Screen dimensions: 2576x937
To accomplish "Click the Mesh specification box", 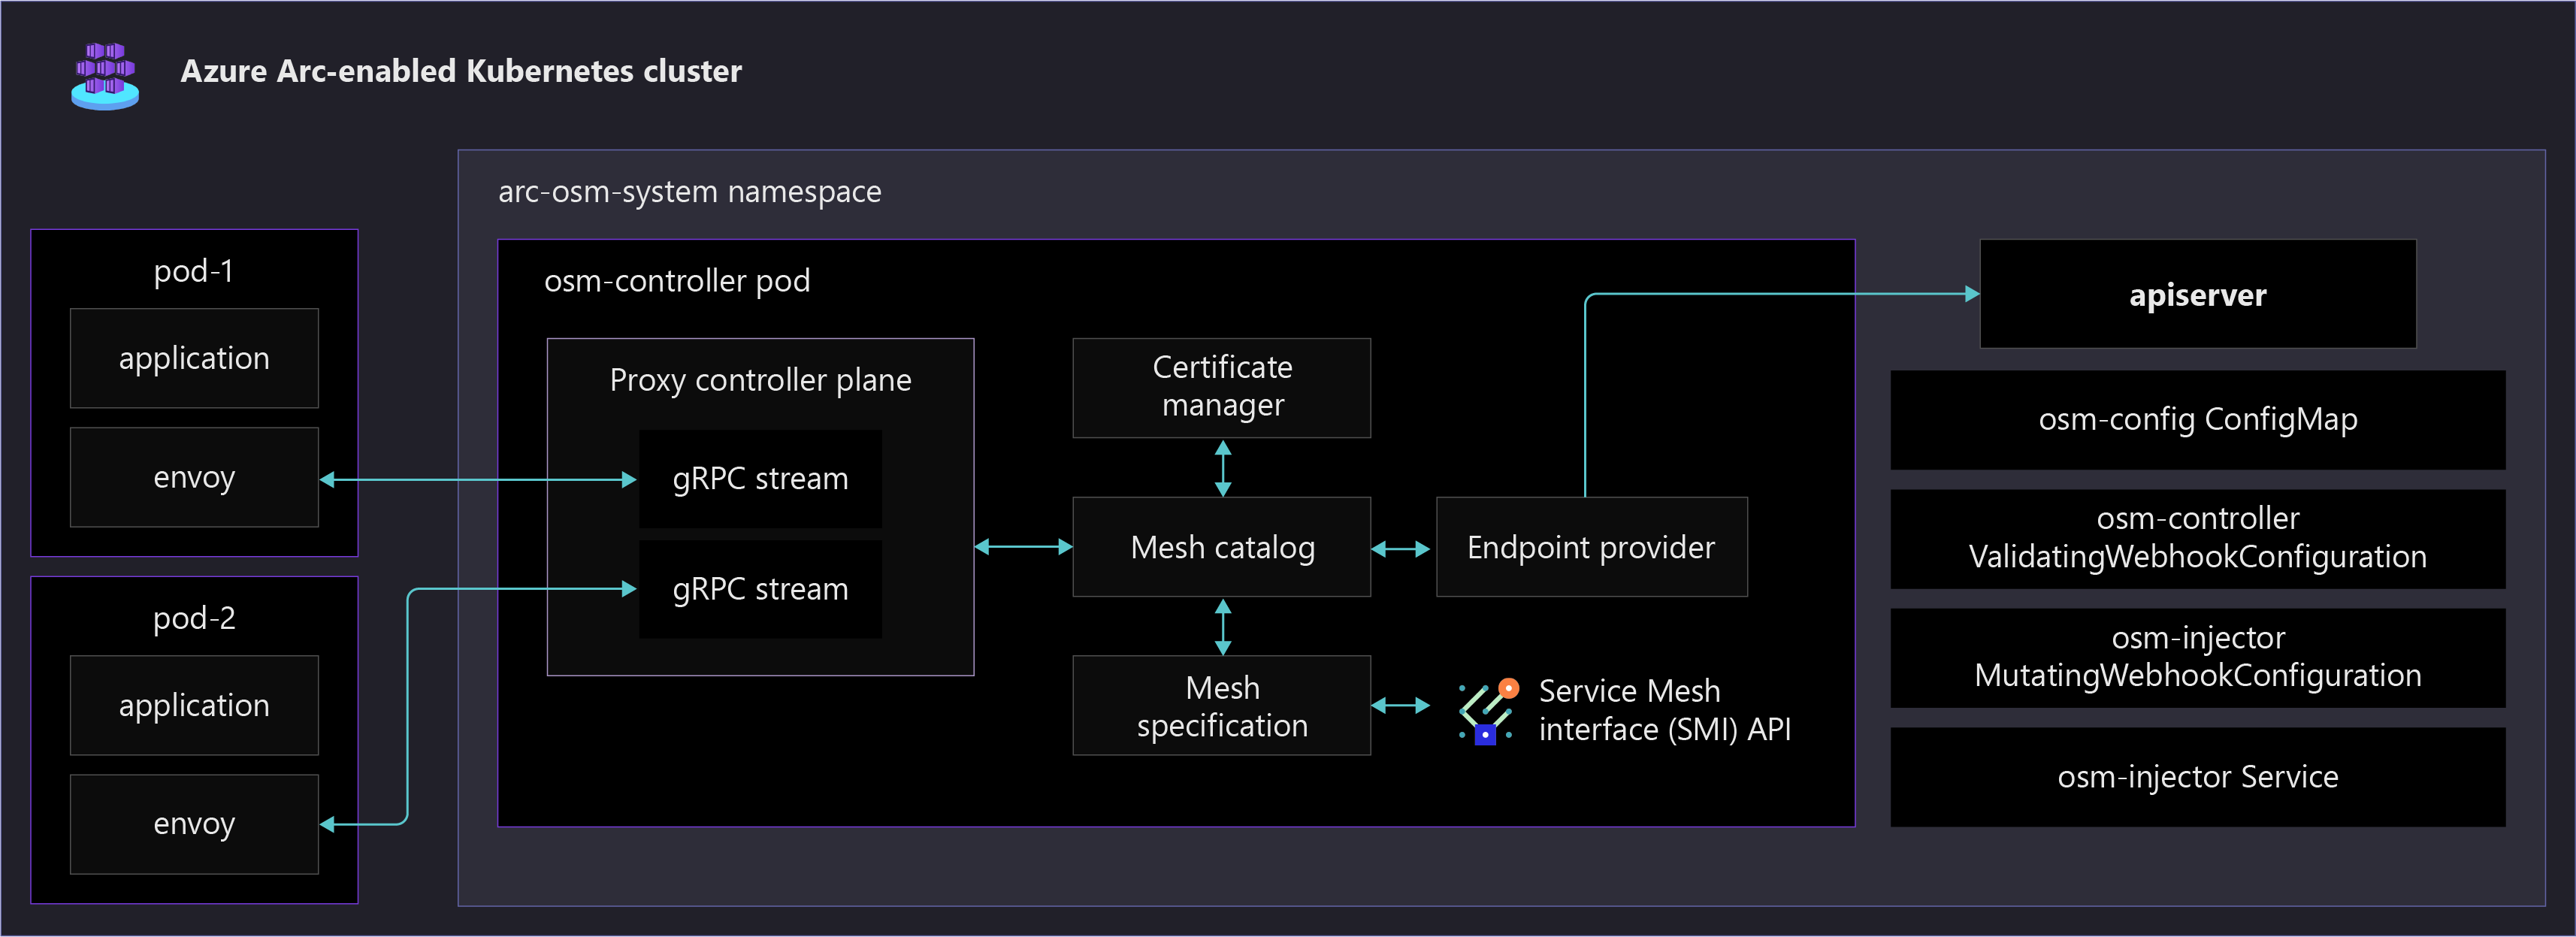I will (1221, 705).
